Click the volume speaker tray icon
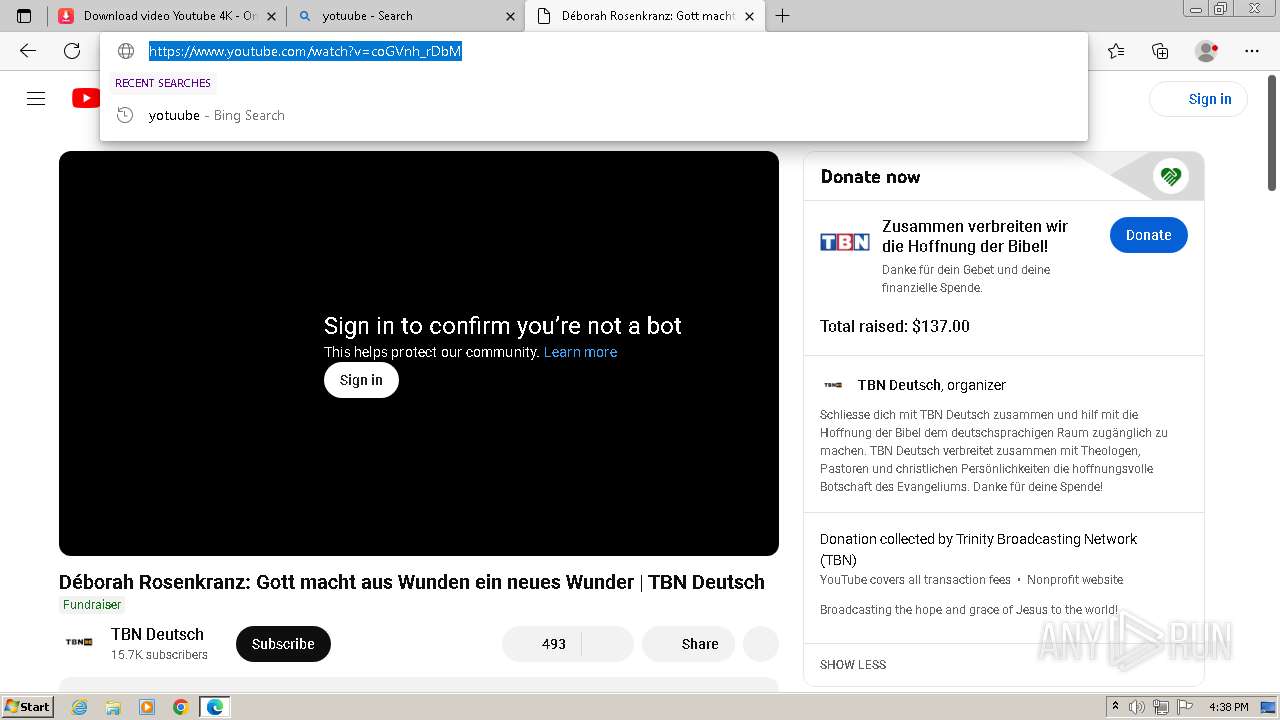The height and width of the screenshot is (720, 1280). click(1138, 707)
